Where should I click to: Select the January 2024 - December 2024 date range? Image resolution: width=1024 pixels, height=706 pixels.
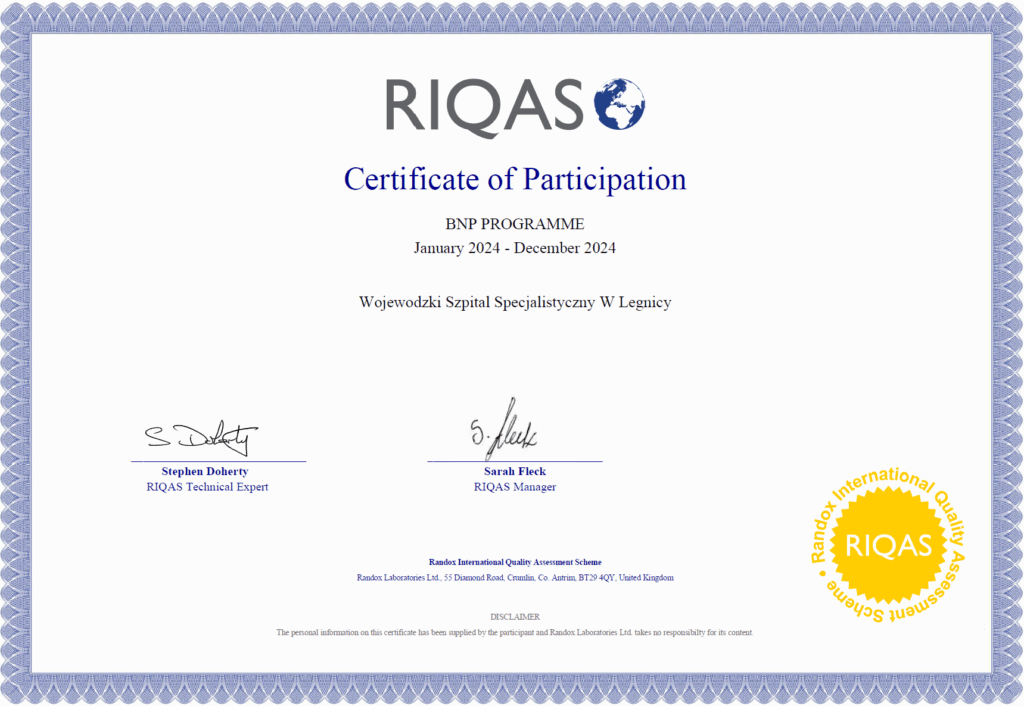pyautogui.click(x=514, y=248)
